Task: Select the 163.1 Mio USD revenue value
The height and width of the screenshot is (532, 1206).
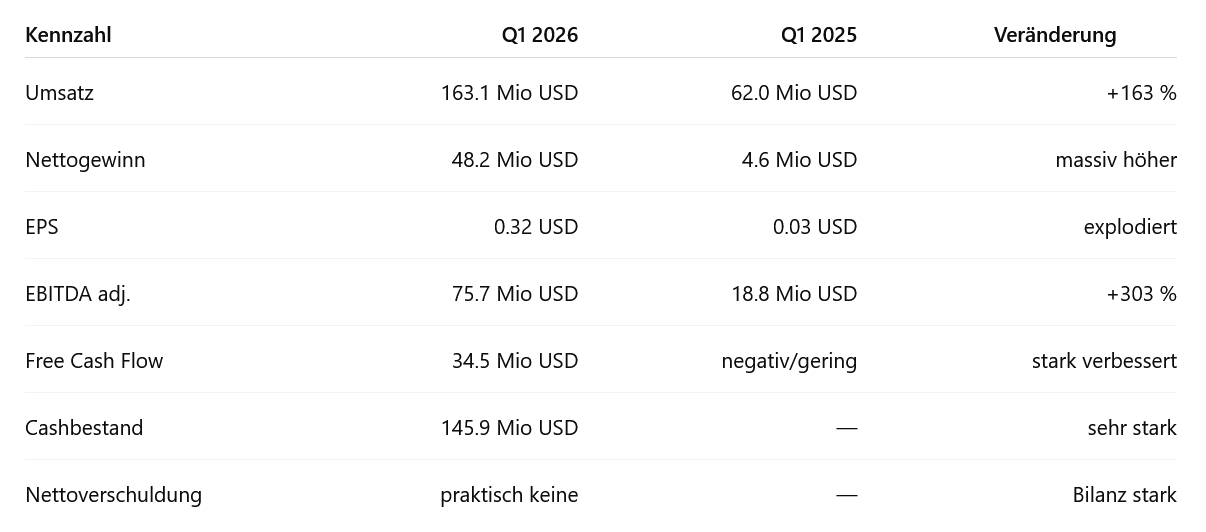Action: click(x=509, y=93)
